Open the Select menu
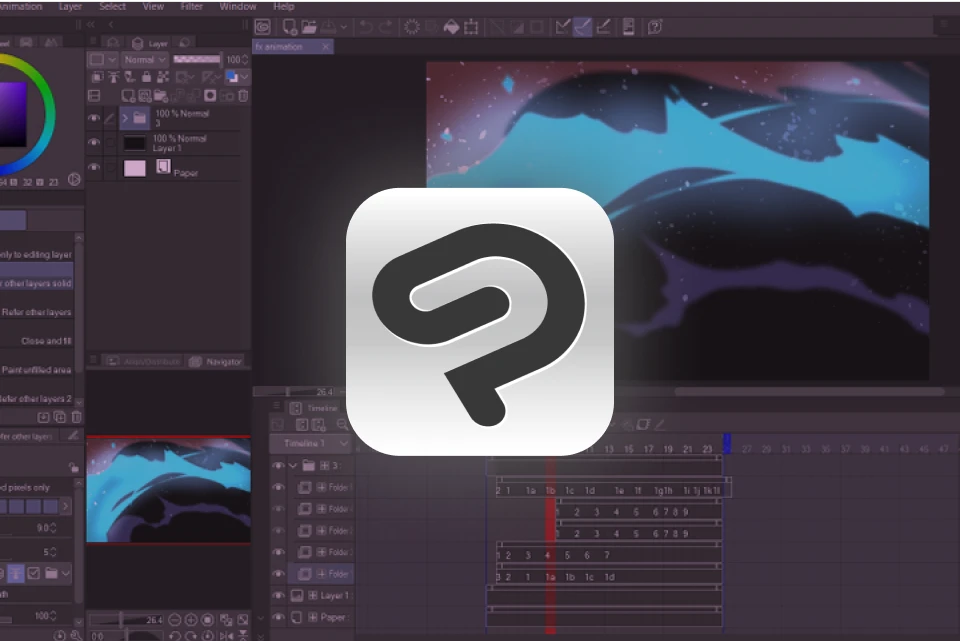Image resolution: width=960 pixels, height=641 pixels. pyautogui.click(x=112, y=6)
